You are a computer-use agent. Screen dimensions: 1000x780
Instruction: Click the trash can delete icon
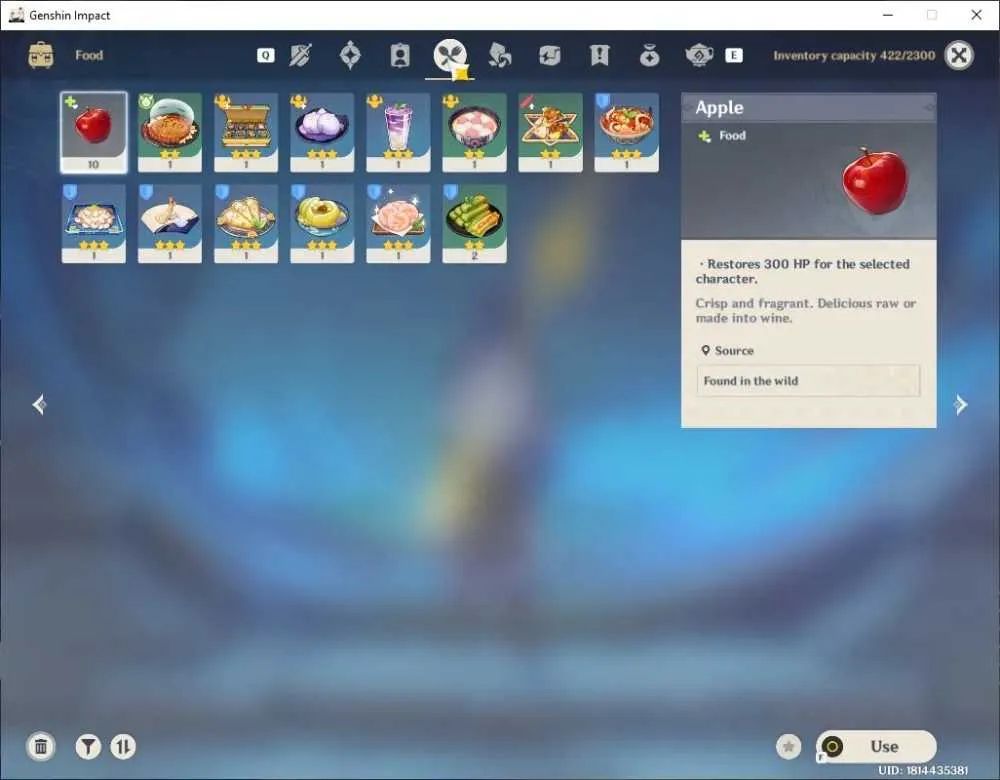click(41, 746)
